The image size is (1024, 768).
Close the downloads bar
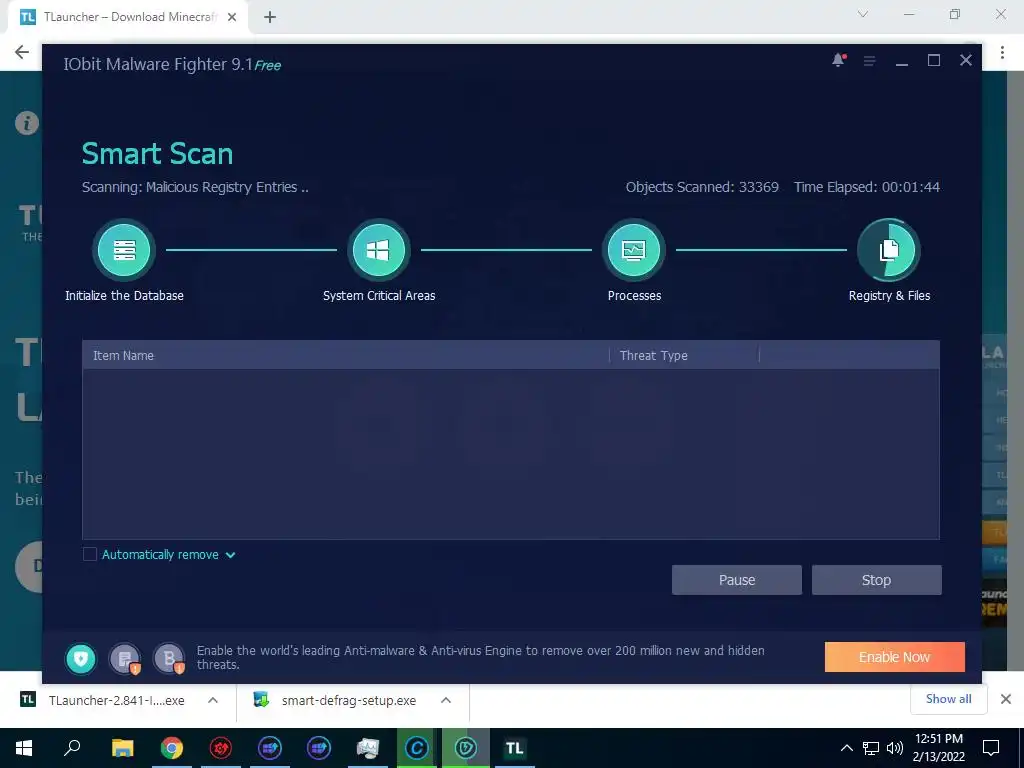pos(1006,699)
